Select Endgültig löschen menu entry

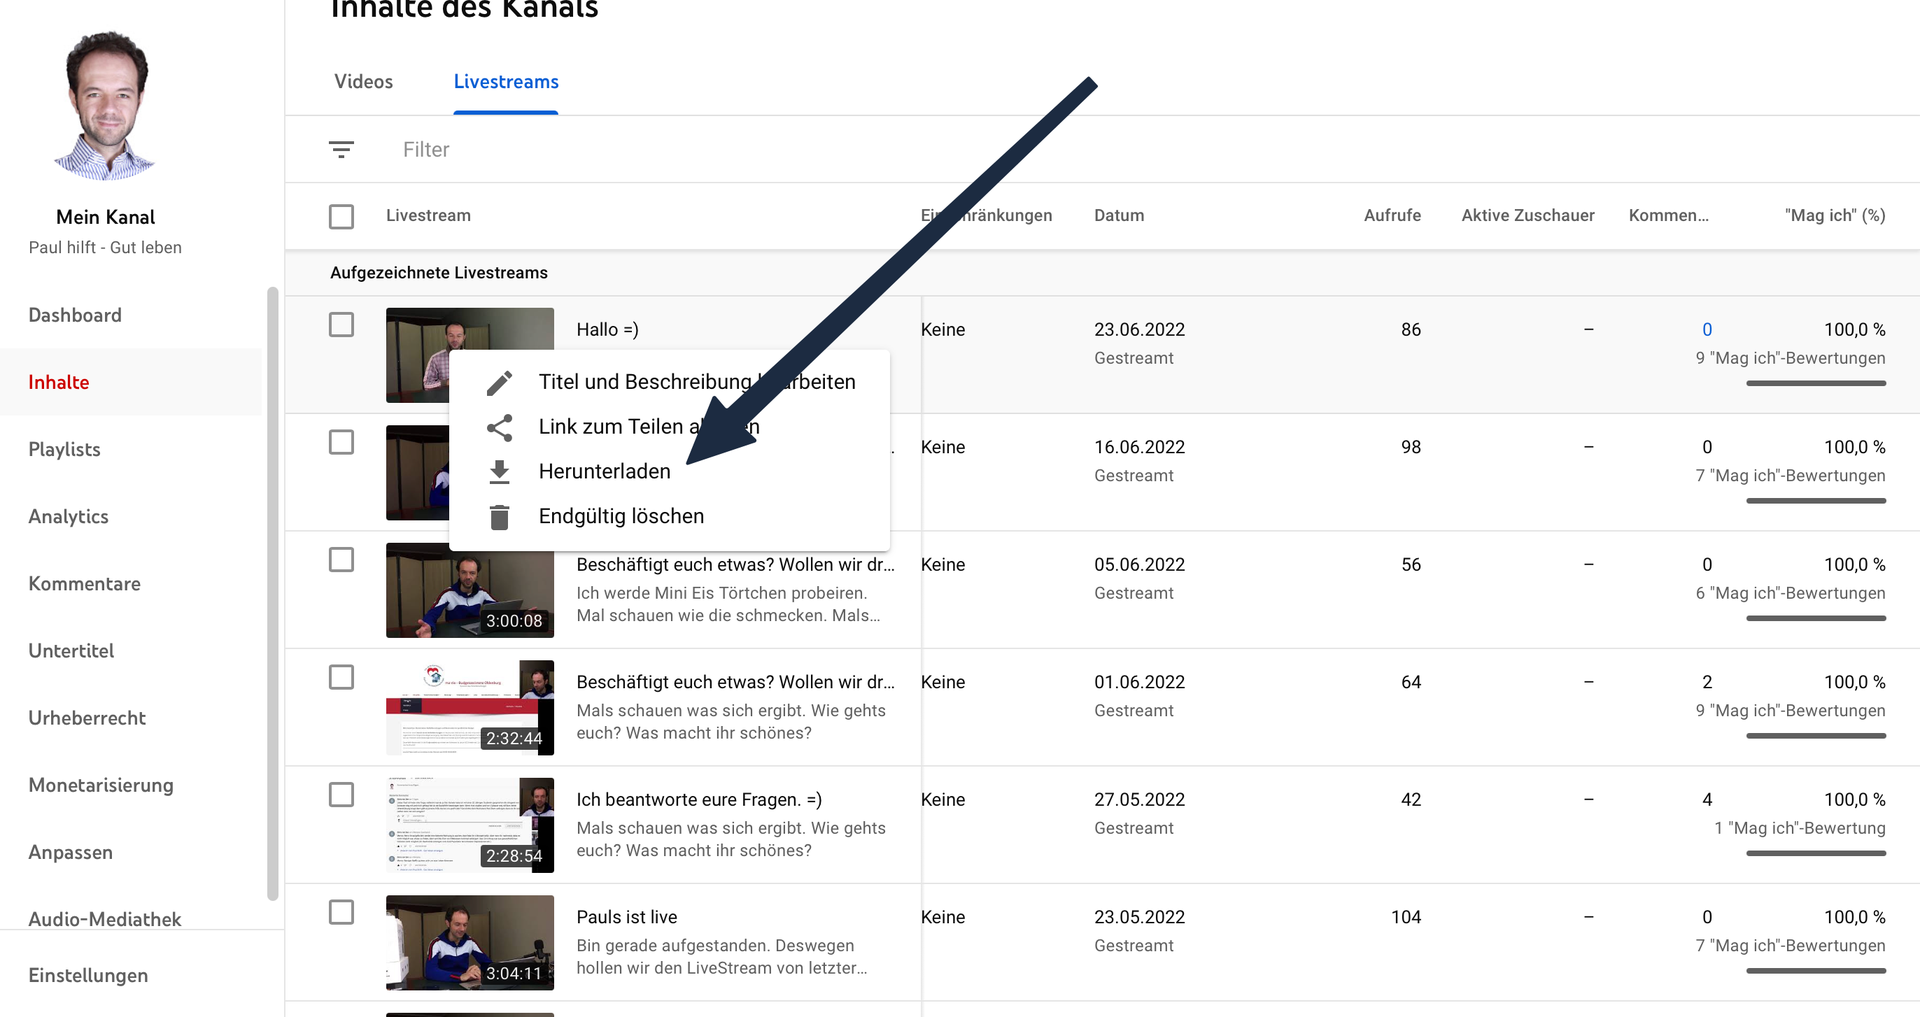(x=621, y=517)
